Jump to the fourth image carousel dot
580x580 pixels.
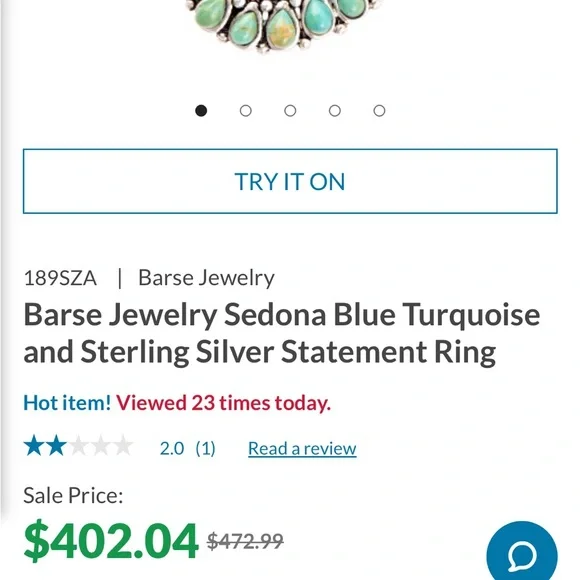(x=335, y=111)
